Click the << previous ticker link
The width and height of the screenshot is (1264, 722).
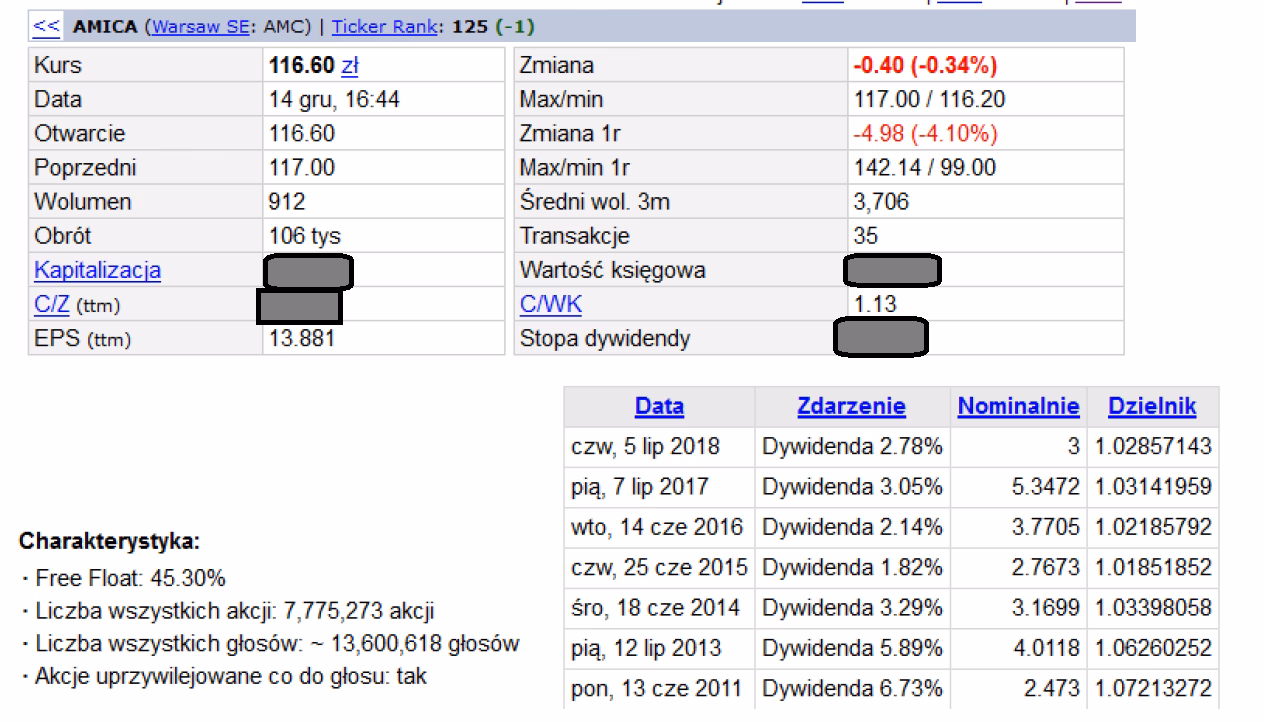coord(47,27)
